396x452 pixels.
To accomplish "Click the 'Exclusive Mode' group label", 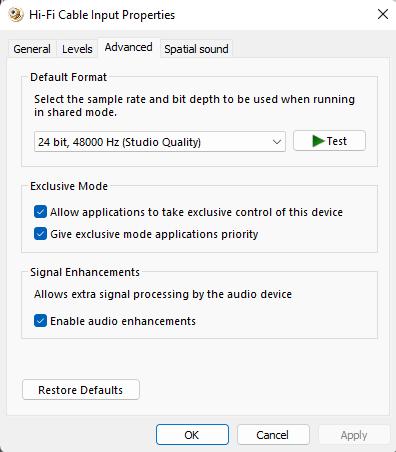I will tap(69, 186).
